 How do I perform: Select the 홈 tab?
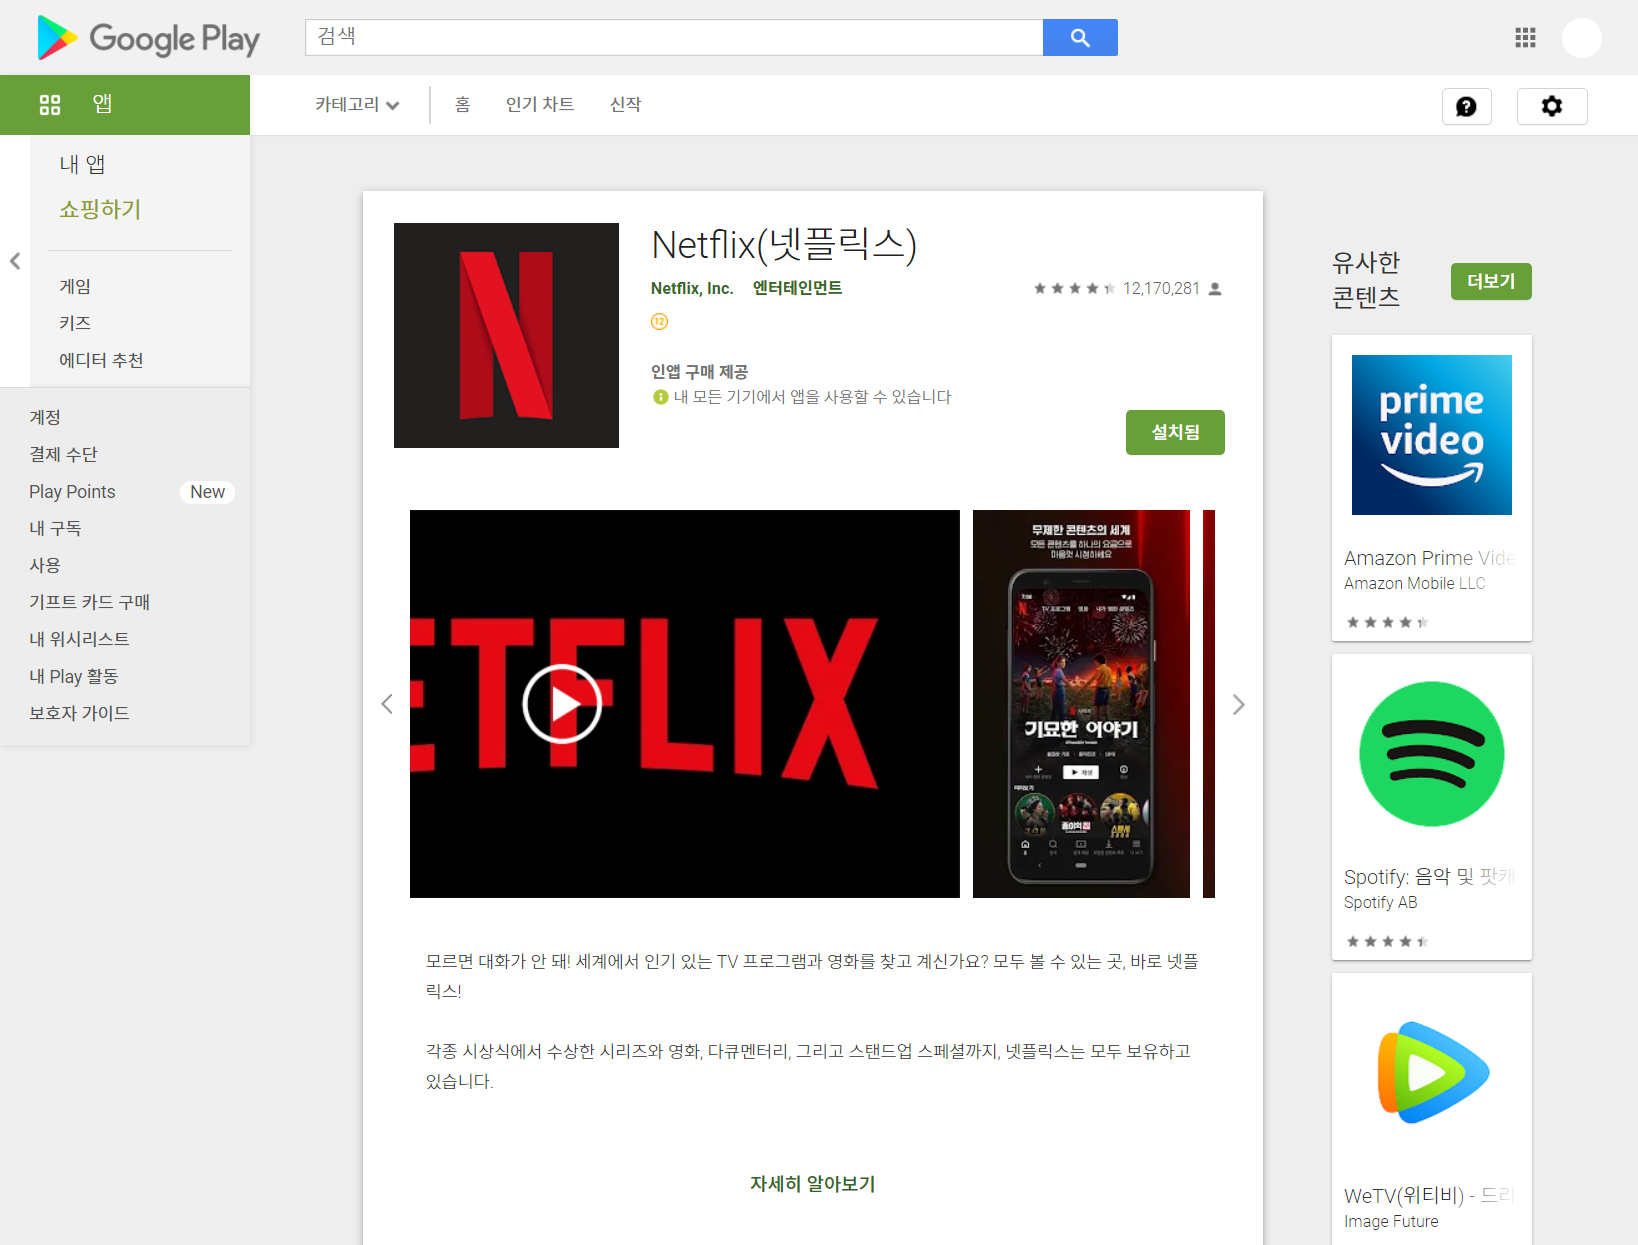462,104
